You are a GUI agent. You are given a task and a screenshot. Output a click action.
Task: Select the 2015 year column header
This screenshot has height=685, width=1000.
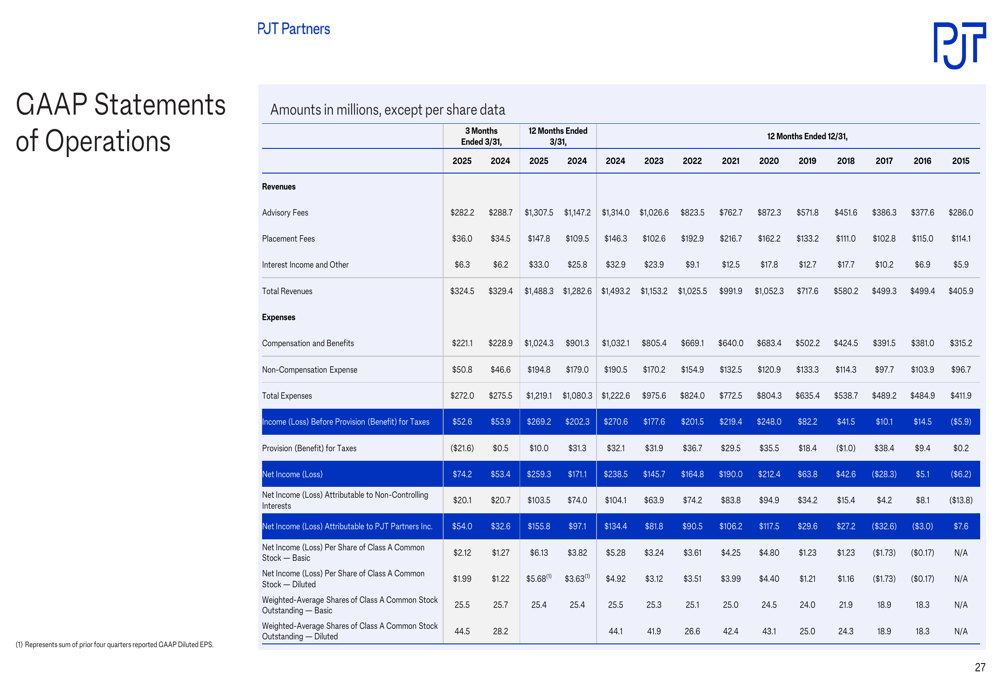[960, 161]
